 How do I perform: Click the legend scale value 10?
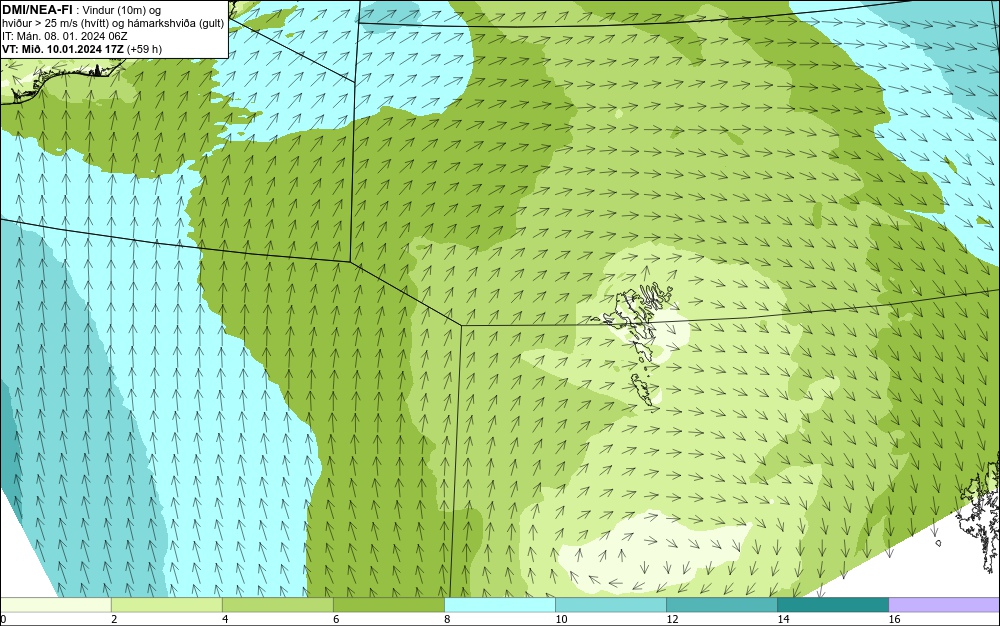[x=561, y=619]
